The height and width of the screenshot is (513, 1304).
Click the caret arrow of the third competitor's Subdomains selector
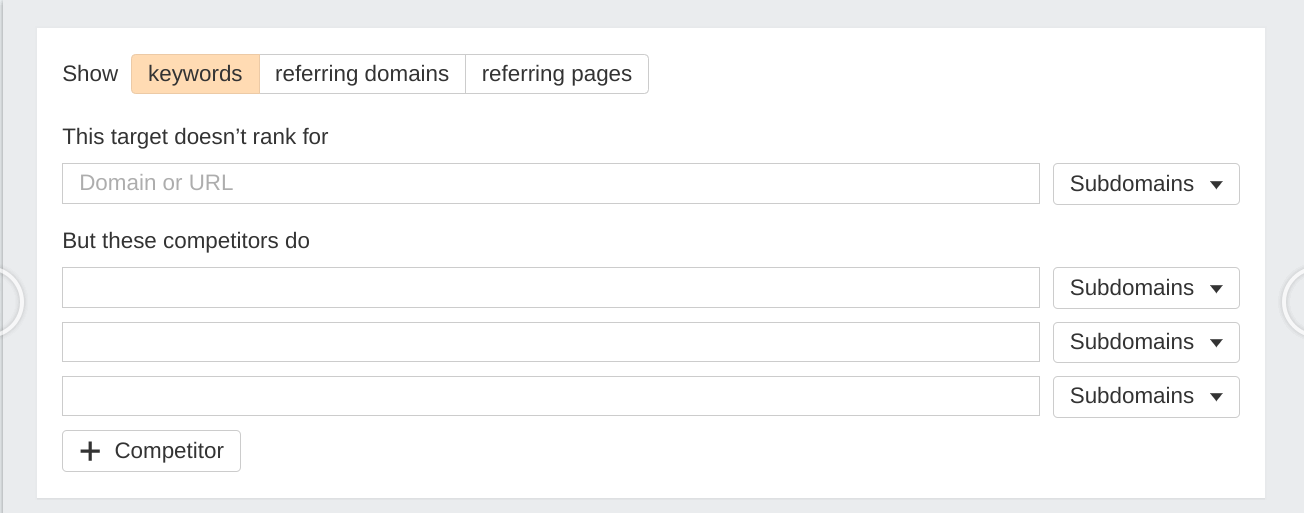1216,397
